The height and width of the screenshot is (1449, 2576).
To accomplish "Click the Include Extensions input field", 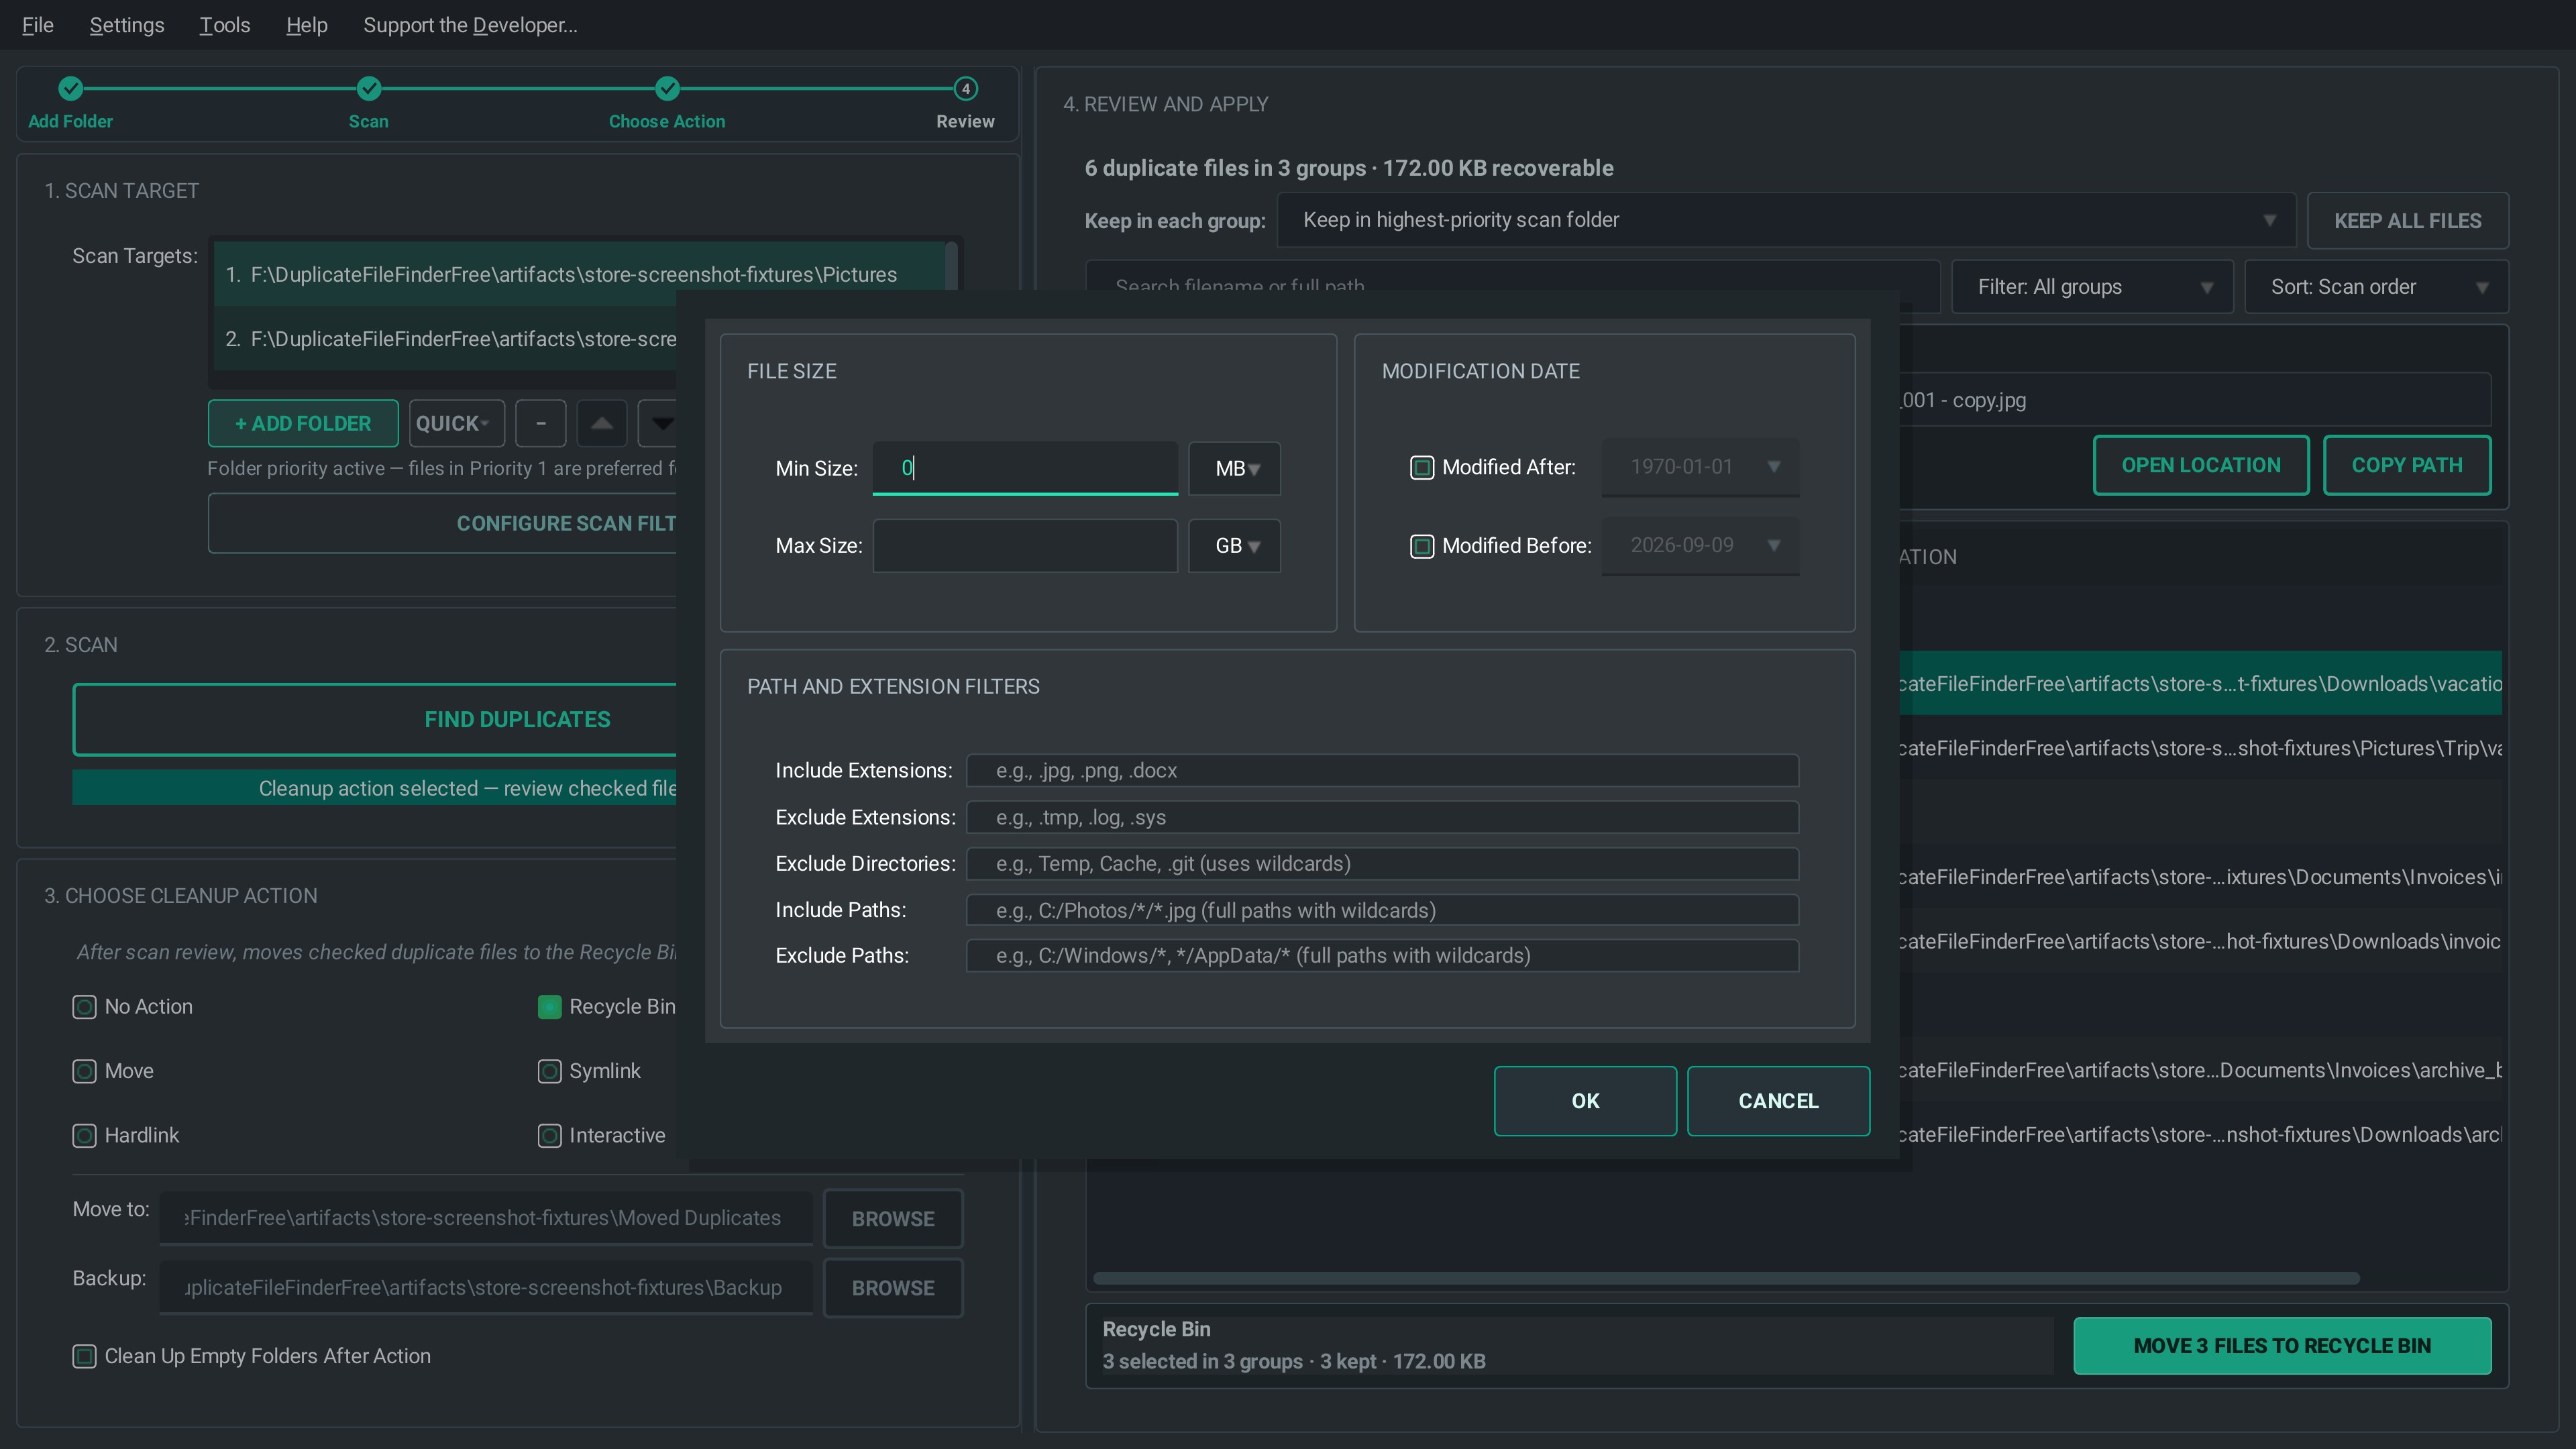I will click(x=1382, y=771).
